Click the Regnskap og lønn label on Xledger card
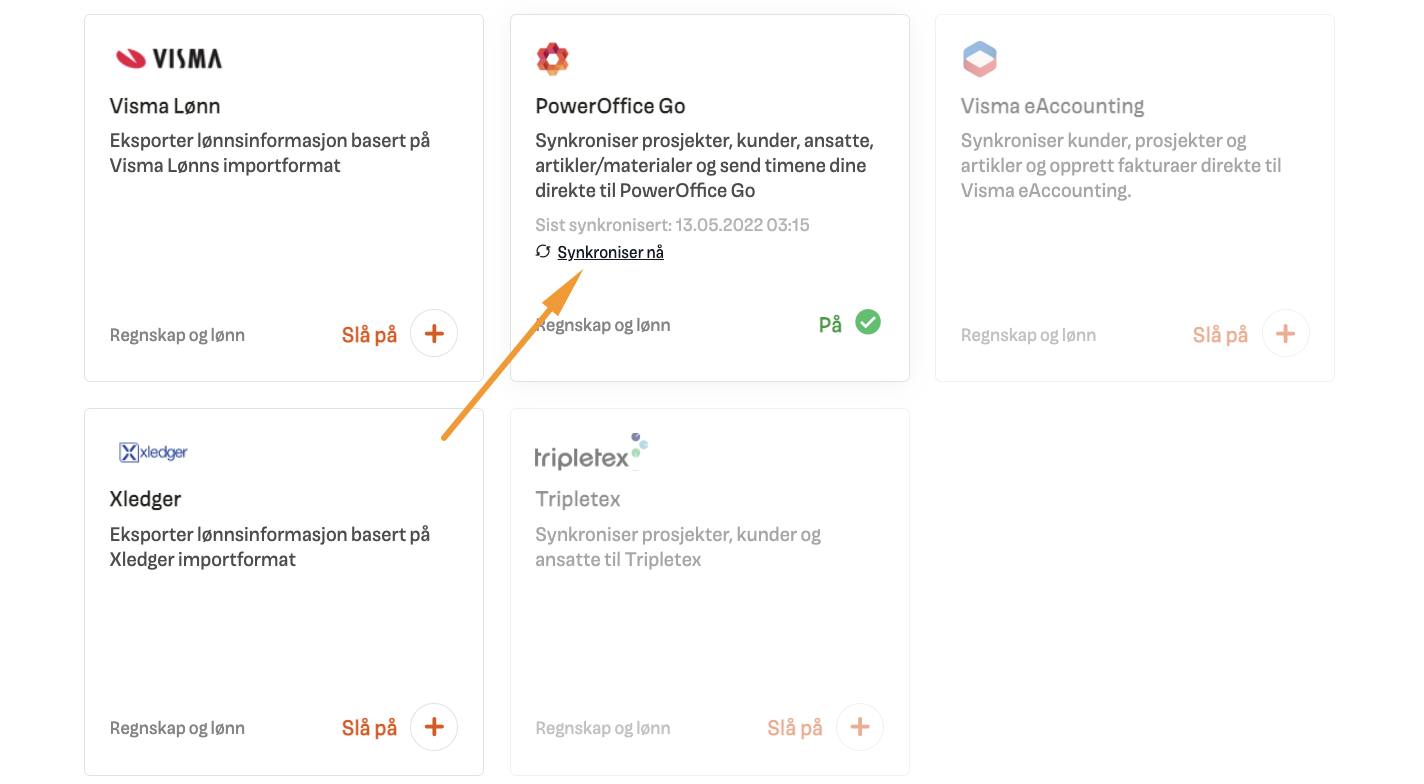Screen dimensions: 1424x784 coord(177,727)
